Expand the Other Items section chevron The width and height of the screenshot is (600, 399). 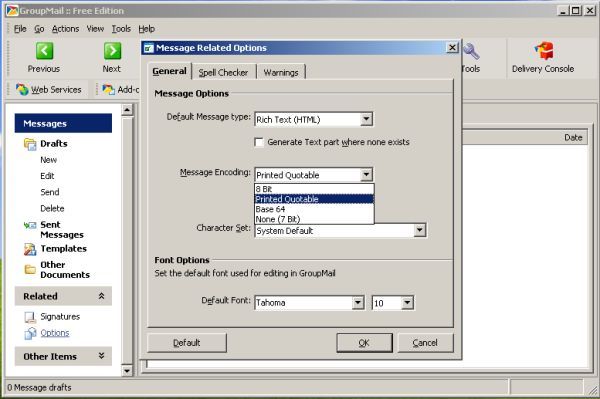click(x=101, y=356)
